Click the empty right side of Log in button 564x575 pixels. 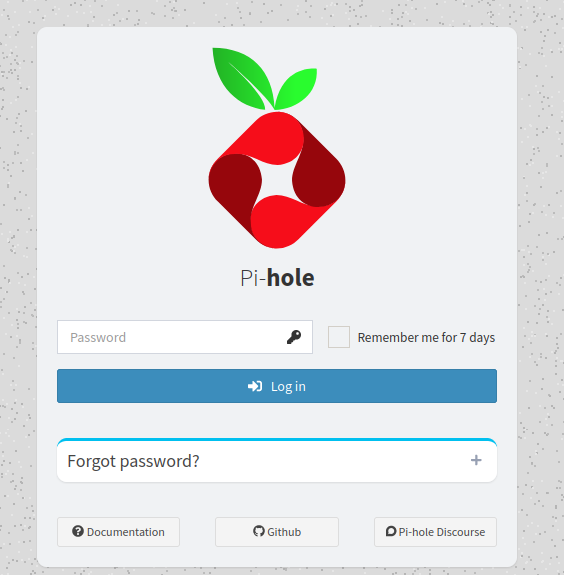[403, 386]
